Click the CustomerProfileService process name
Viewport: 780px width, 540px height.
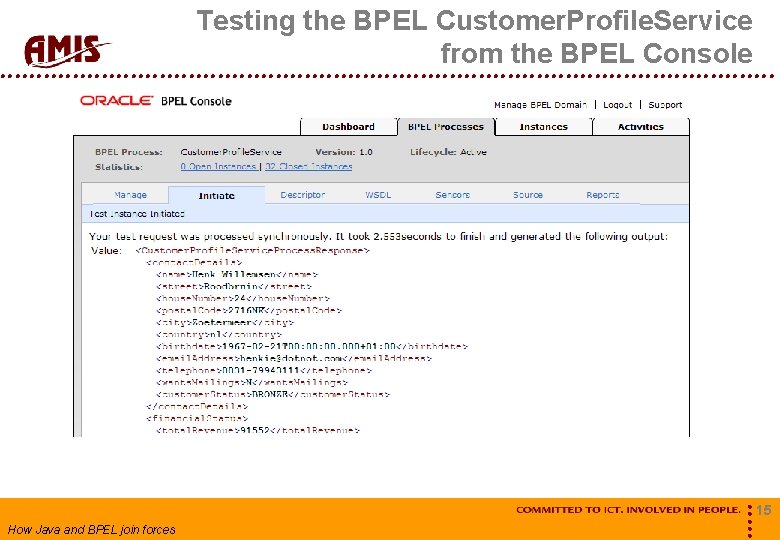point(231,152)
